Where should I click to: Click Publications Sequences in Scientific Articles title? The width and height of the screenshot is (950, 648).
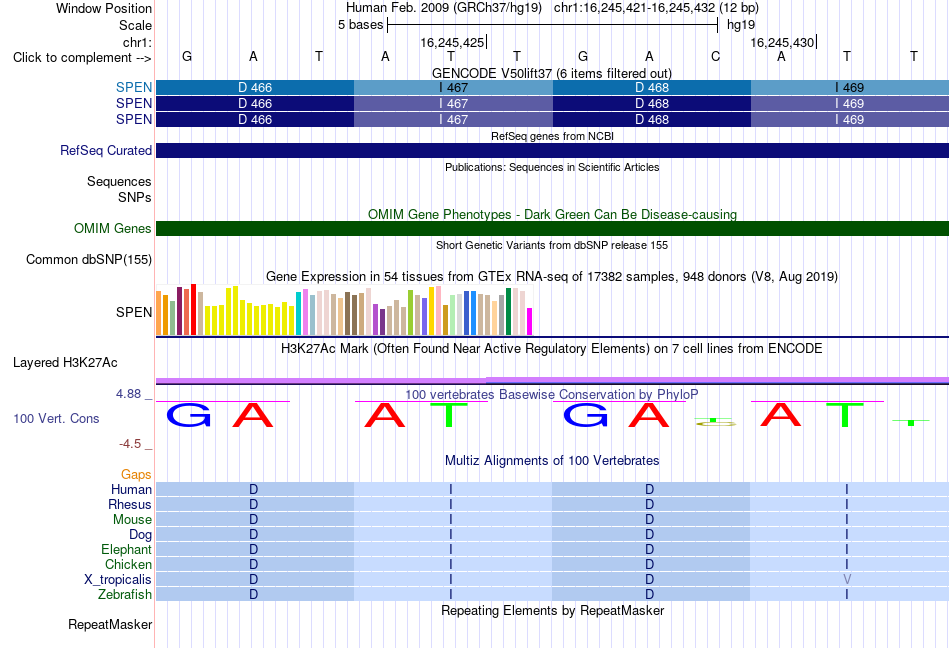pos(552,167)
